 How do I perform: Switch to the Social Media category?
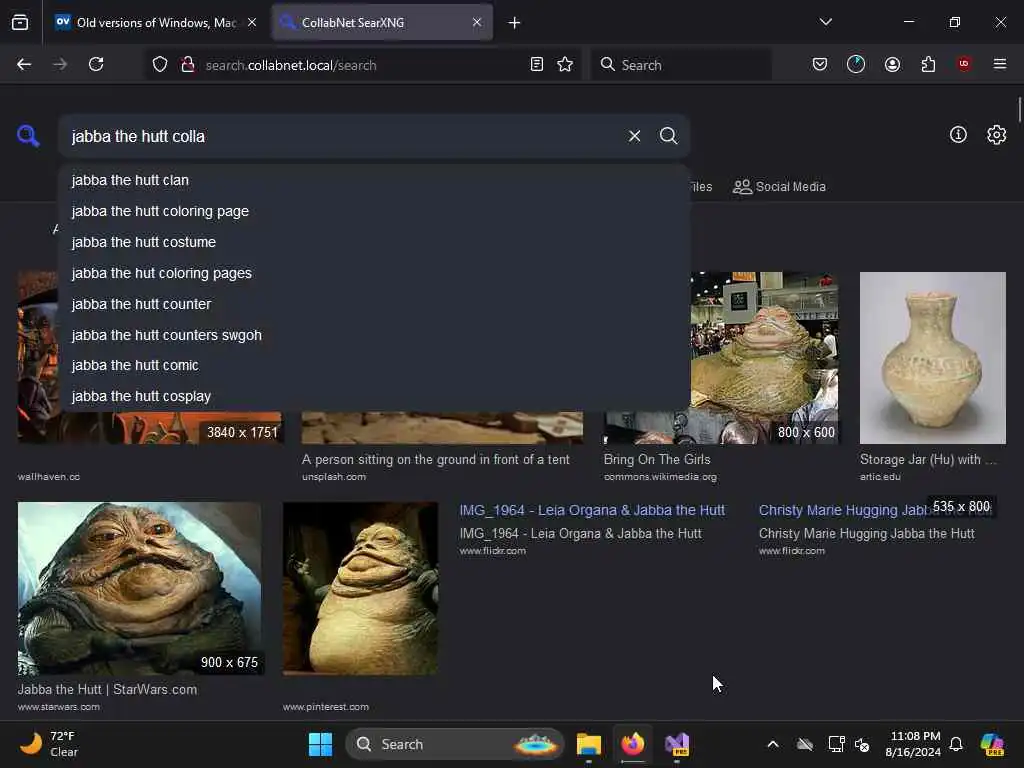coord(779,187)
